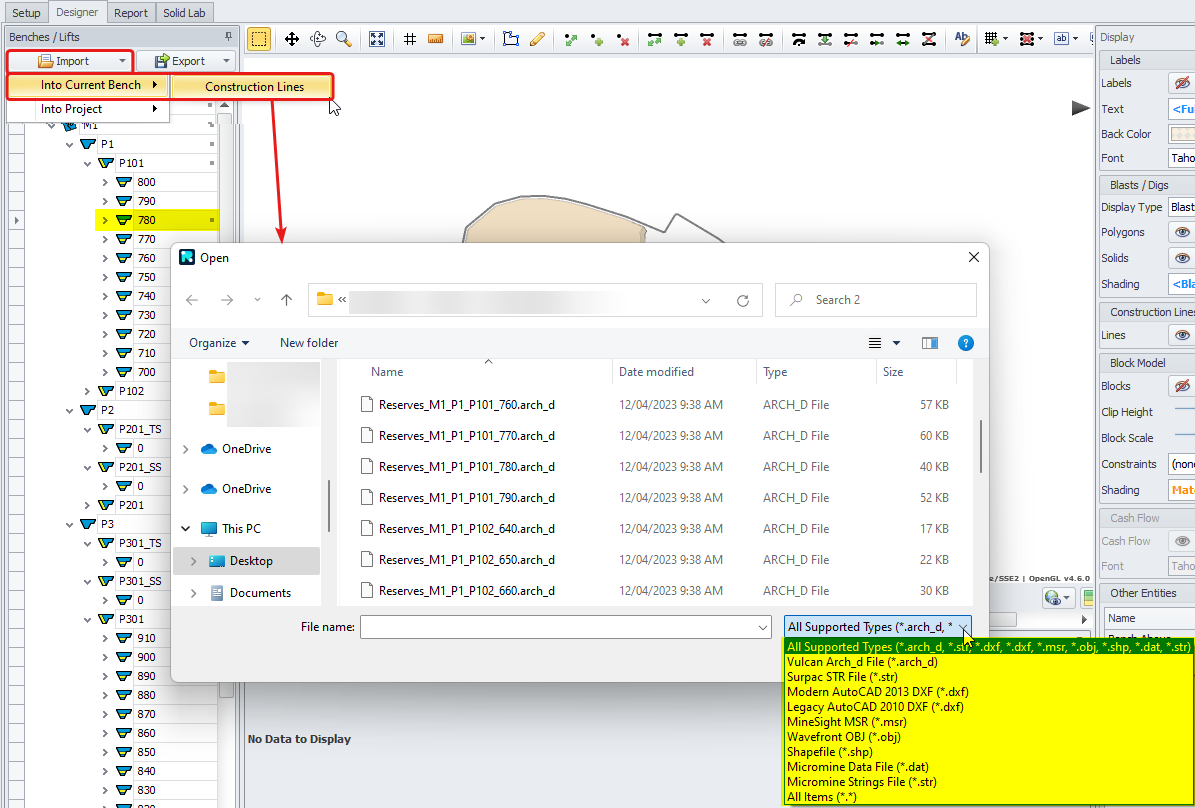Choose Into Project menu item
The width and height of the screenshot is (1195, 808).
[72, 109]
